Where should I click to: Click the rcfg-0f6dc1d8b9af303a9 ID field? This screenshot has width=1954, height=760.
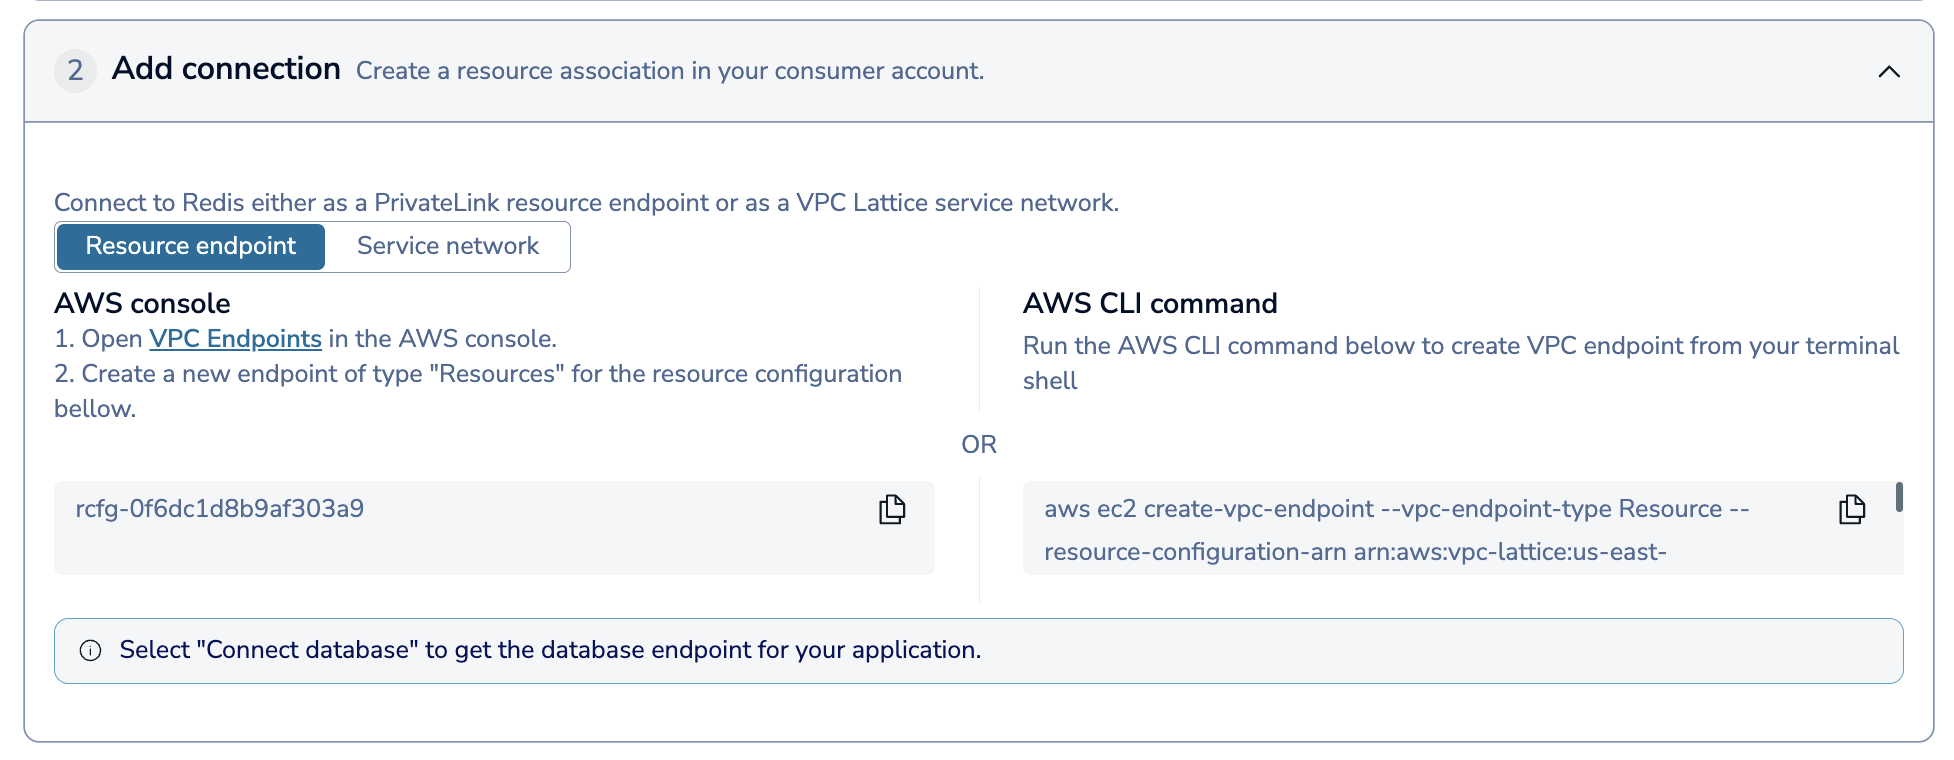[x=220, y=509]
